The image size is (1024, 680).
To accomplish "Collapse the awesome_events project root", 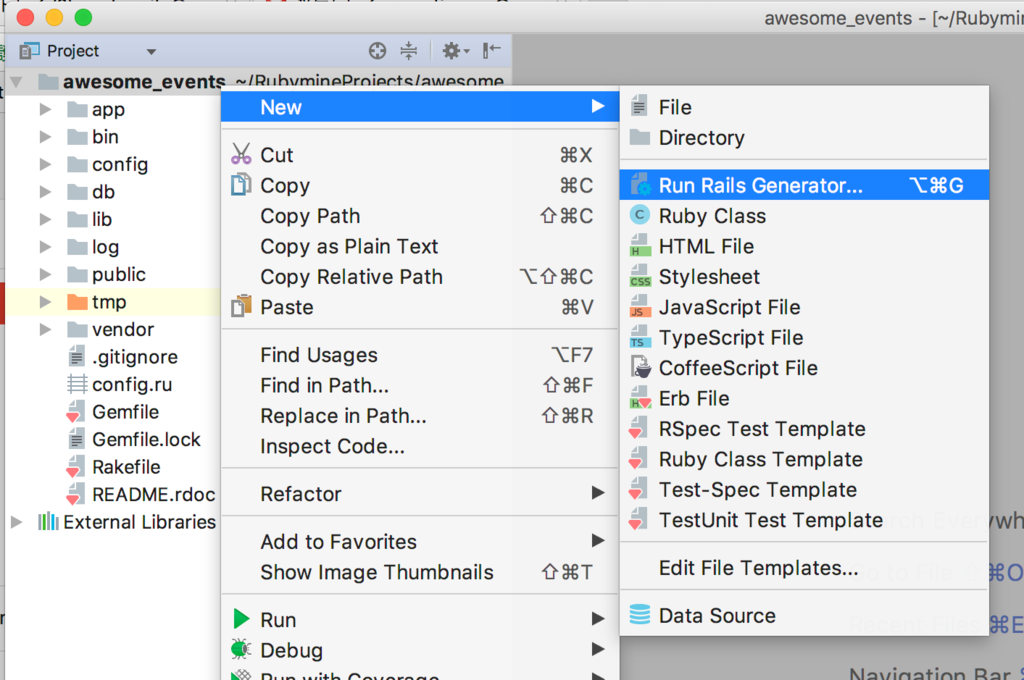I will point(15,81).
